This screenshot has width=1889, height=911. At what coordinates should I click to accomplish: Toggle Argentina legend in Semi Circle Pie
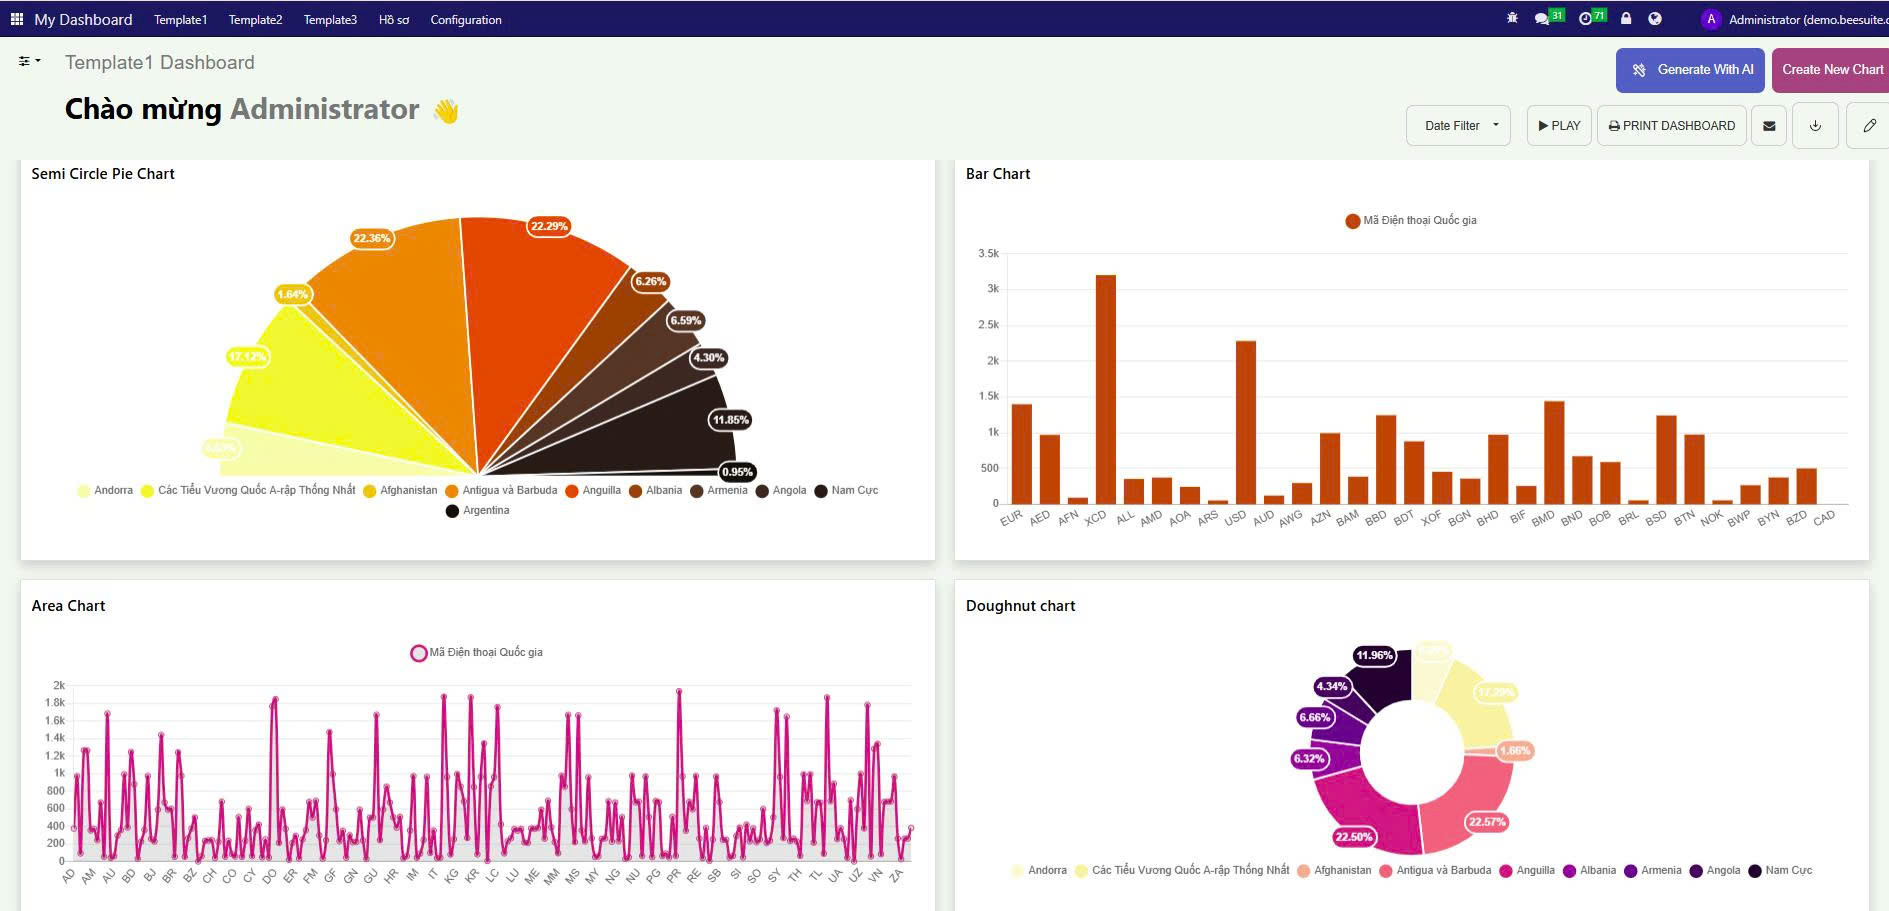tap(478, 511)
